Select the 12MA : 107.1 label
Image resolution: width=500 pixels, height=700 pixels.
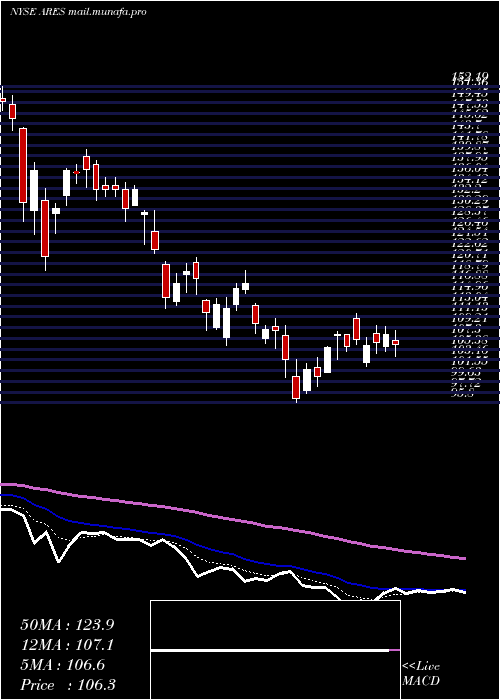point(67,645)
